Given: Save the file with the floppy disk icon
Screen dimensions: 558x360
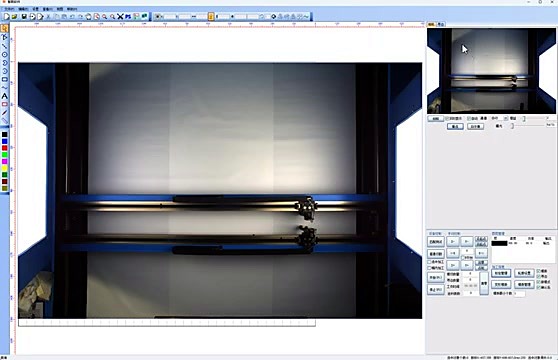Looking at the screenshot, I should coord(24,16).
